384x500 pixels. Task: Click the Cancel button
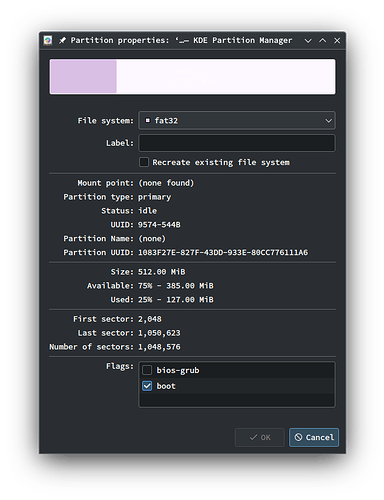coord(314,437)
